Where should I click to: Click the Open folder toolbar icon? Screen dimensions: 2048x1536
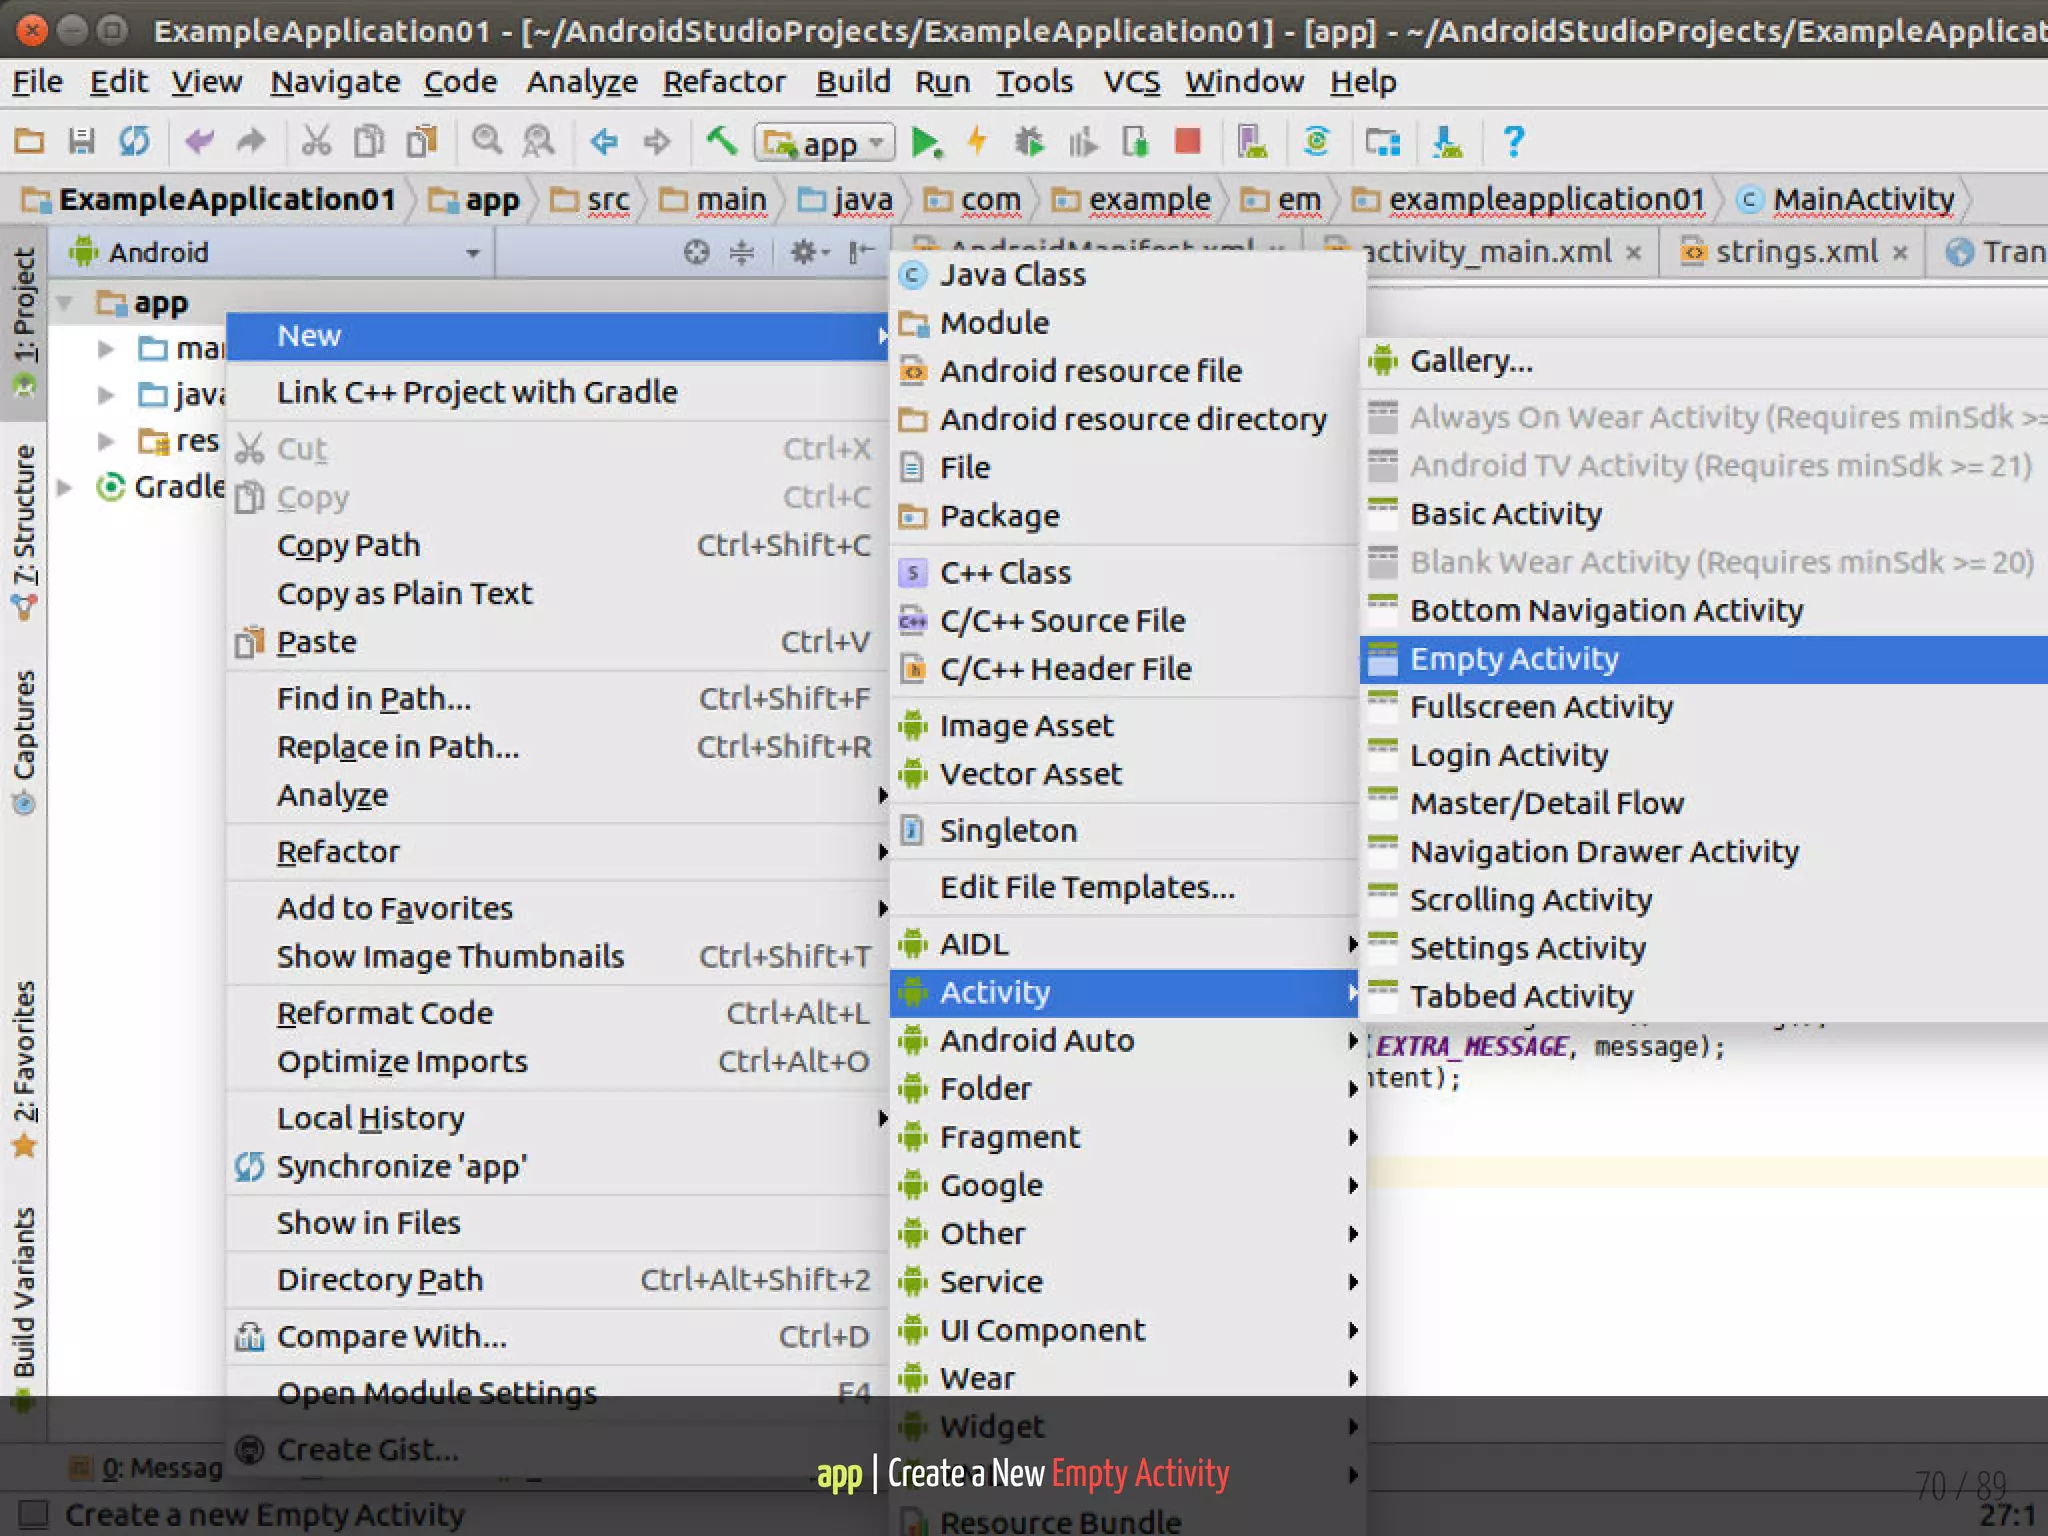(29, 142)
